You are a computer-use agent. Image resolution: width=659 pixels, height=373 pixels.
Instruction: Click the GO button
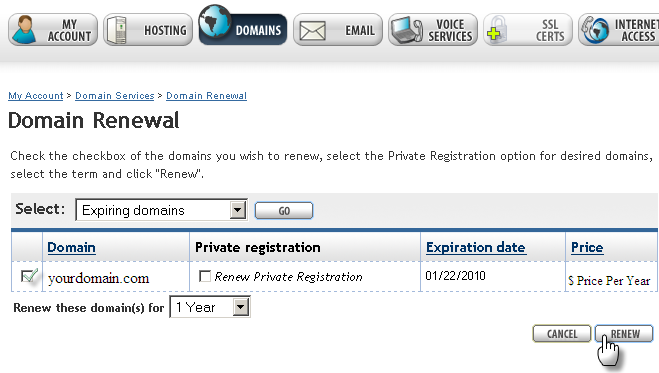click(x=284, y=210)
